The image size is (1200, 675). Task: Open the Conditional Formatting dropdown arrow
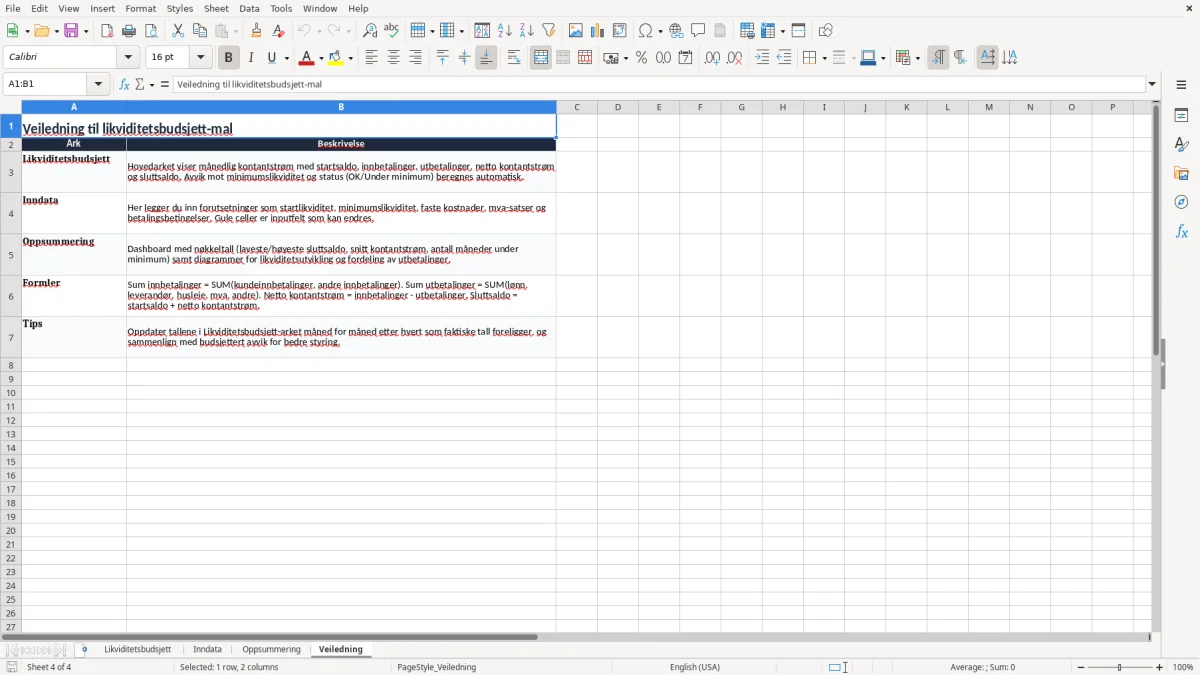917,59
